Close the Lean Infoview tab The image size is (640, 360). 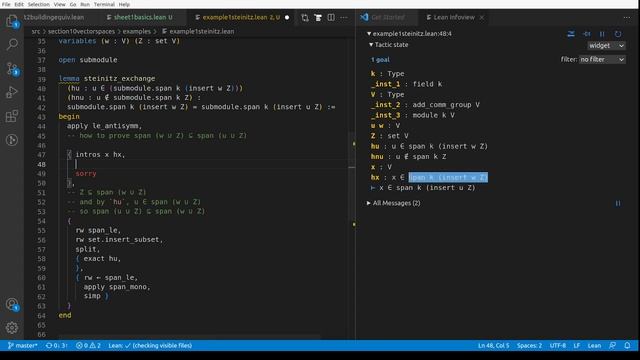482,18
